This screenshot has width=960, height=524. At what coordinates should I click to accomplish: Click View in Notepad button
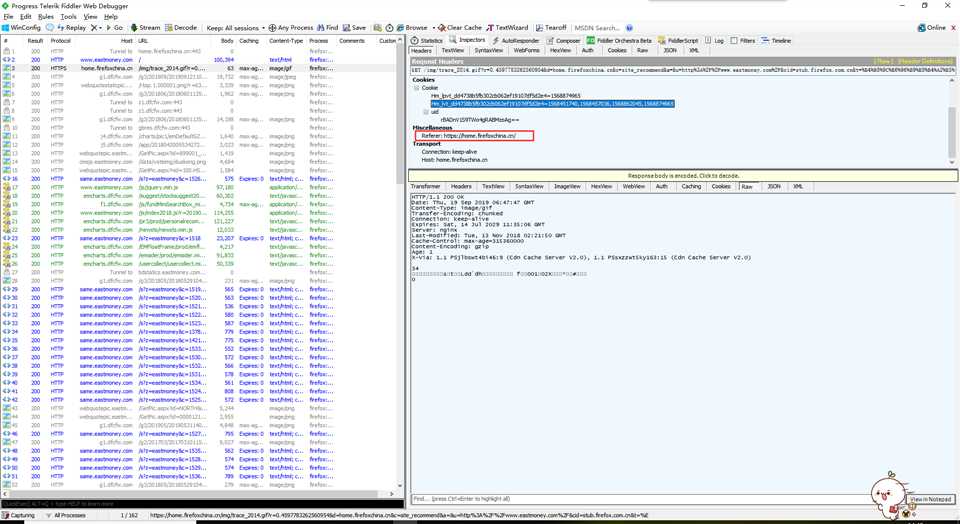931,500
